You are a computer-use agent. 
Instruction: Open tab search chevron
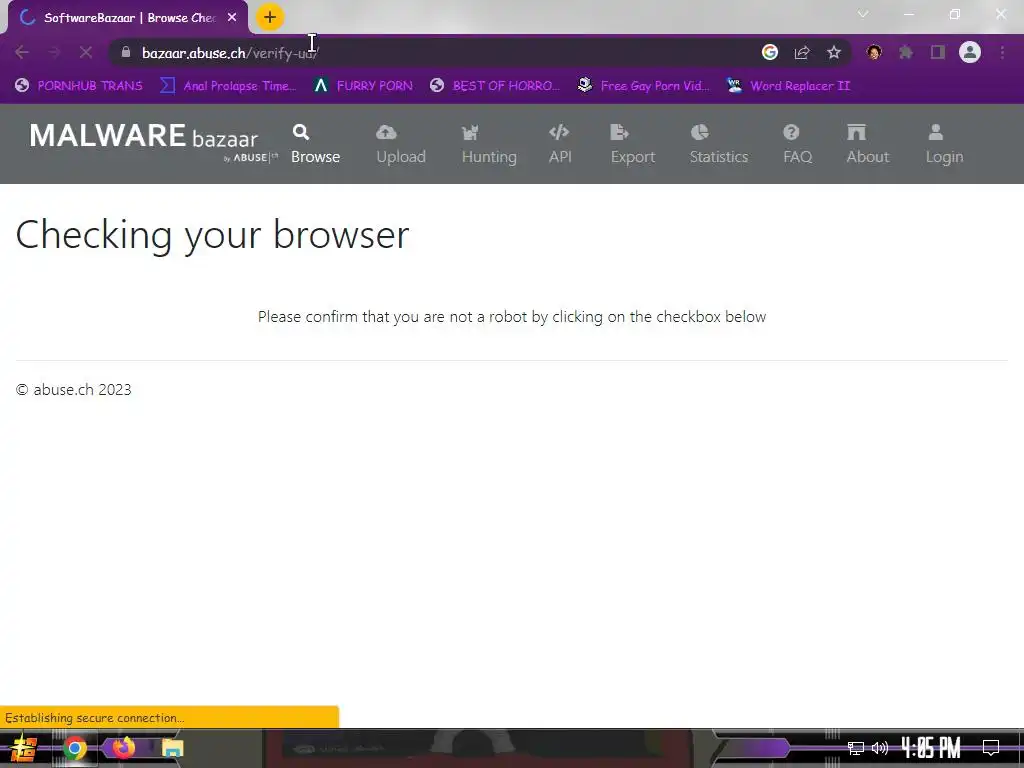pos(863,14)
